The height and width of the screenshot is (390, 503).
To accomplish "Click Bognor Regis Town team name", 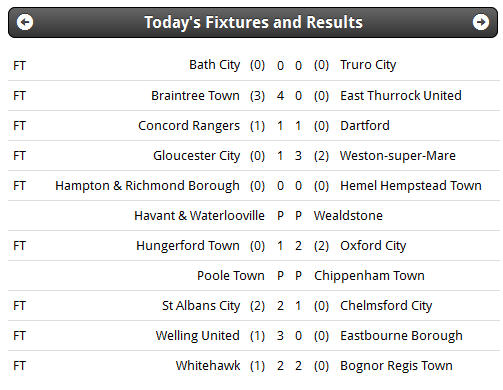I will pyautogui.click(x=396, y=366).
